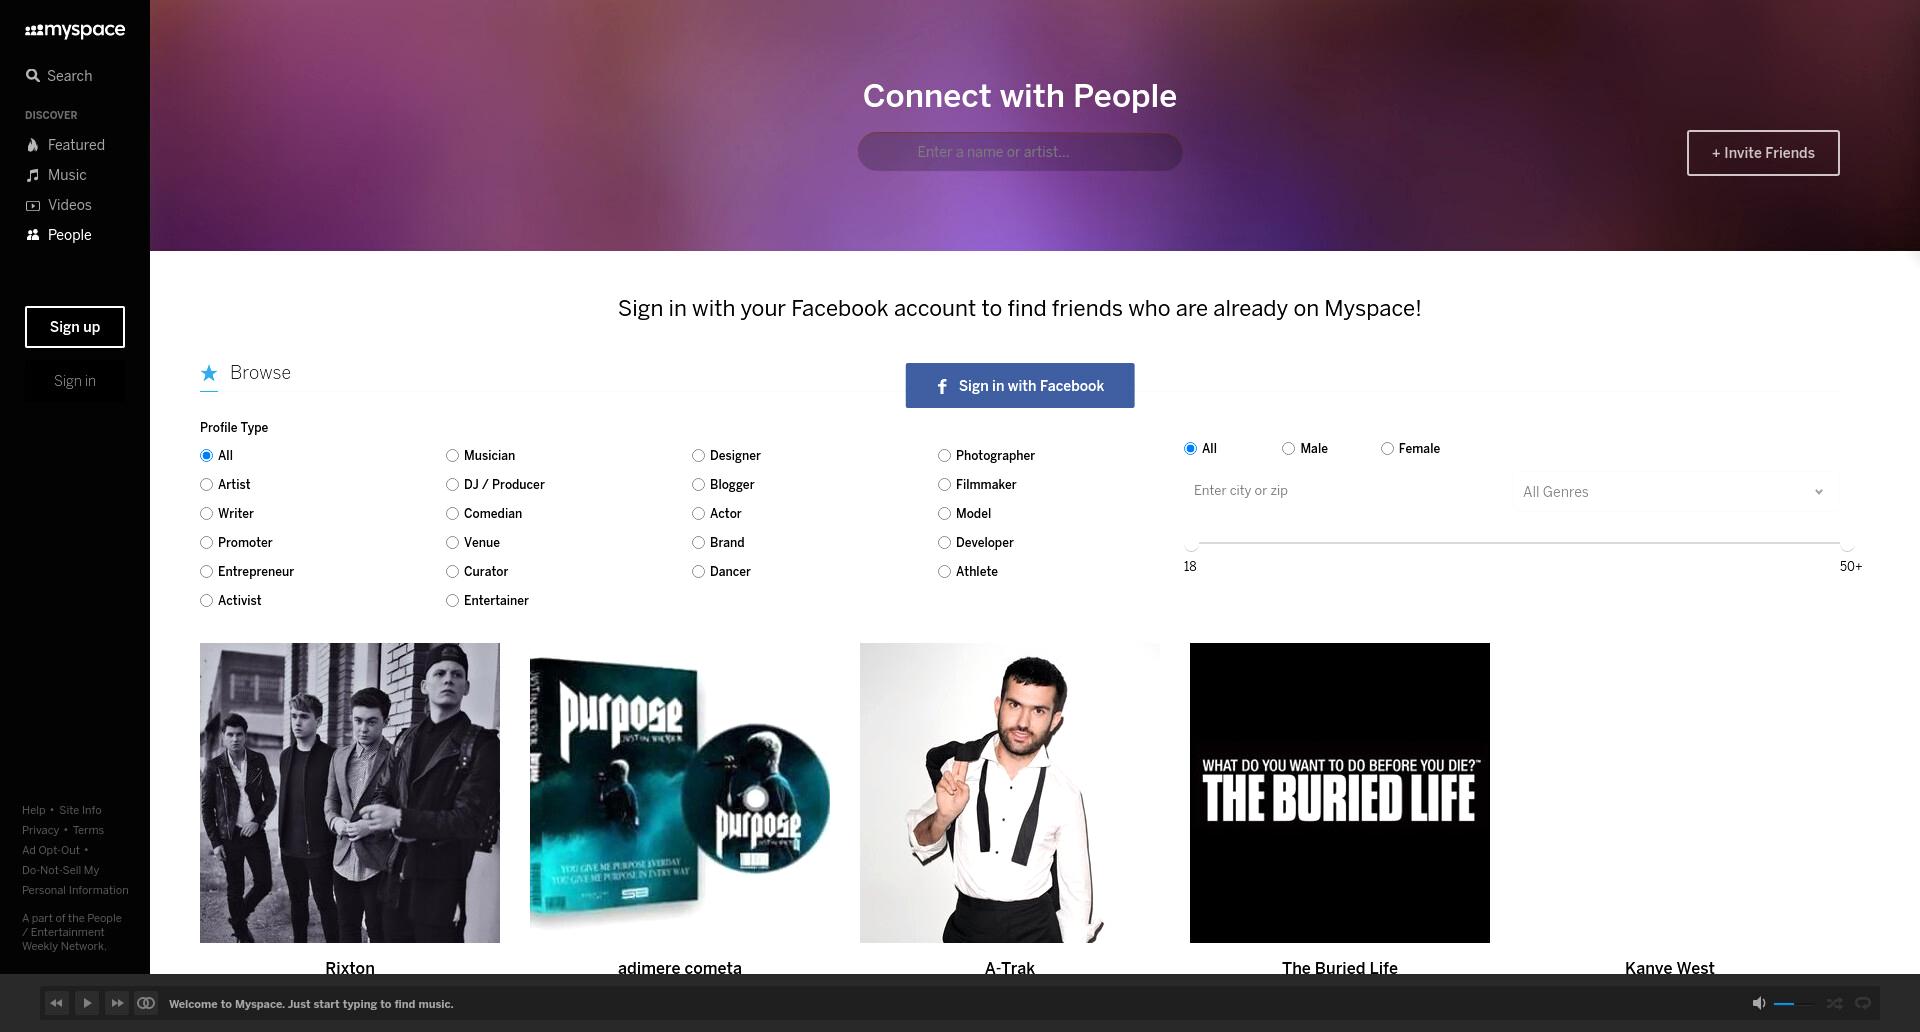Click the Myspace logo
Image resolution: width=1920 pixels, height=1032 pixels.
pyautogui.click(x=75, y=30)
